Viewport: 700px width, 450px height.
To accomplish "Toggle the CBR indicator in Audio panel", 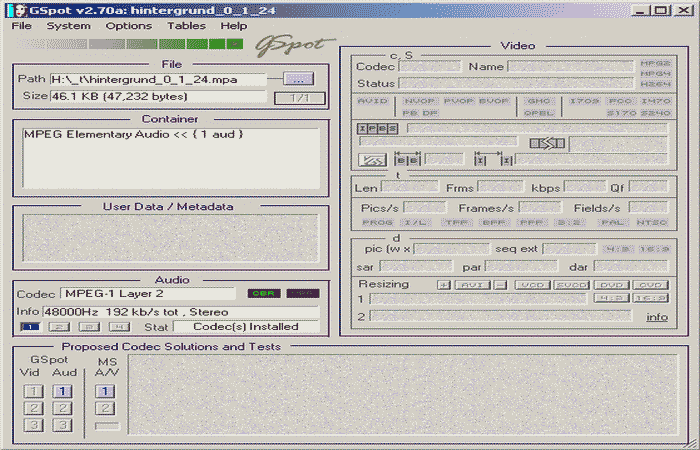I will click(x=263, y=294).
